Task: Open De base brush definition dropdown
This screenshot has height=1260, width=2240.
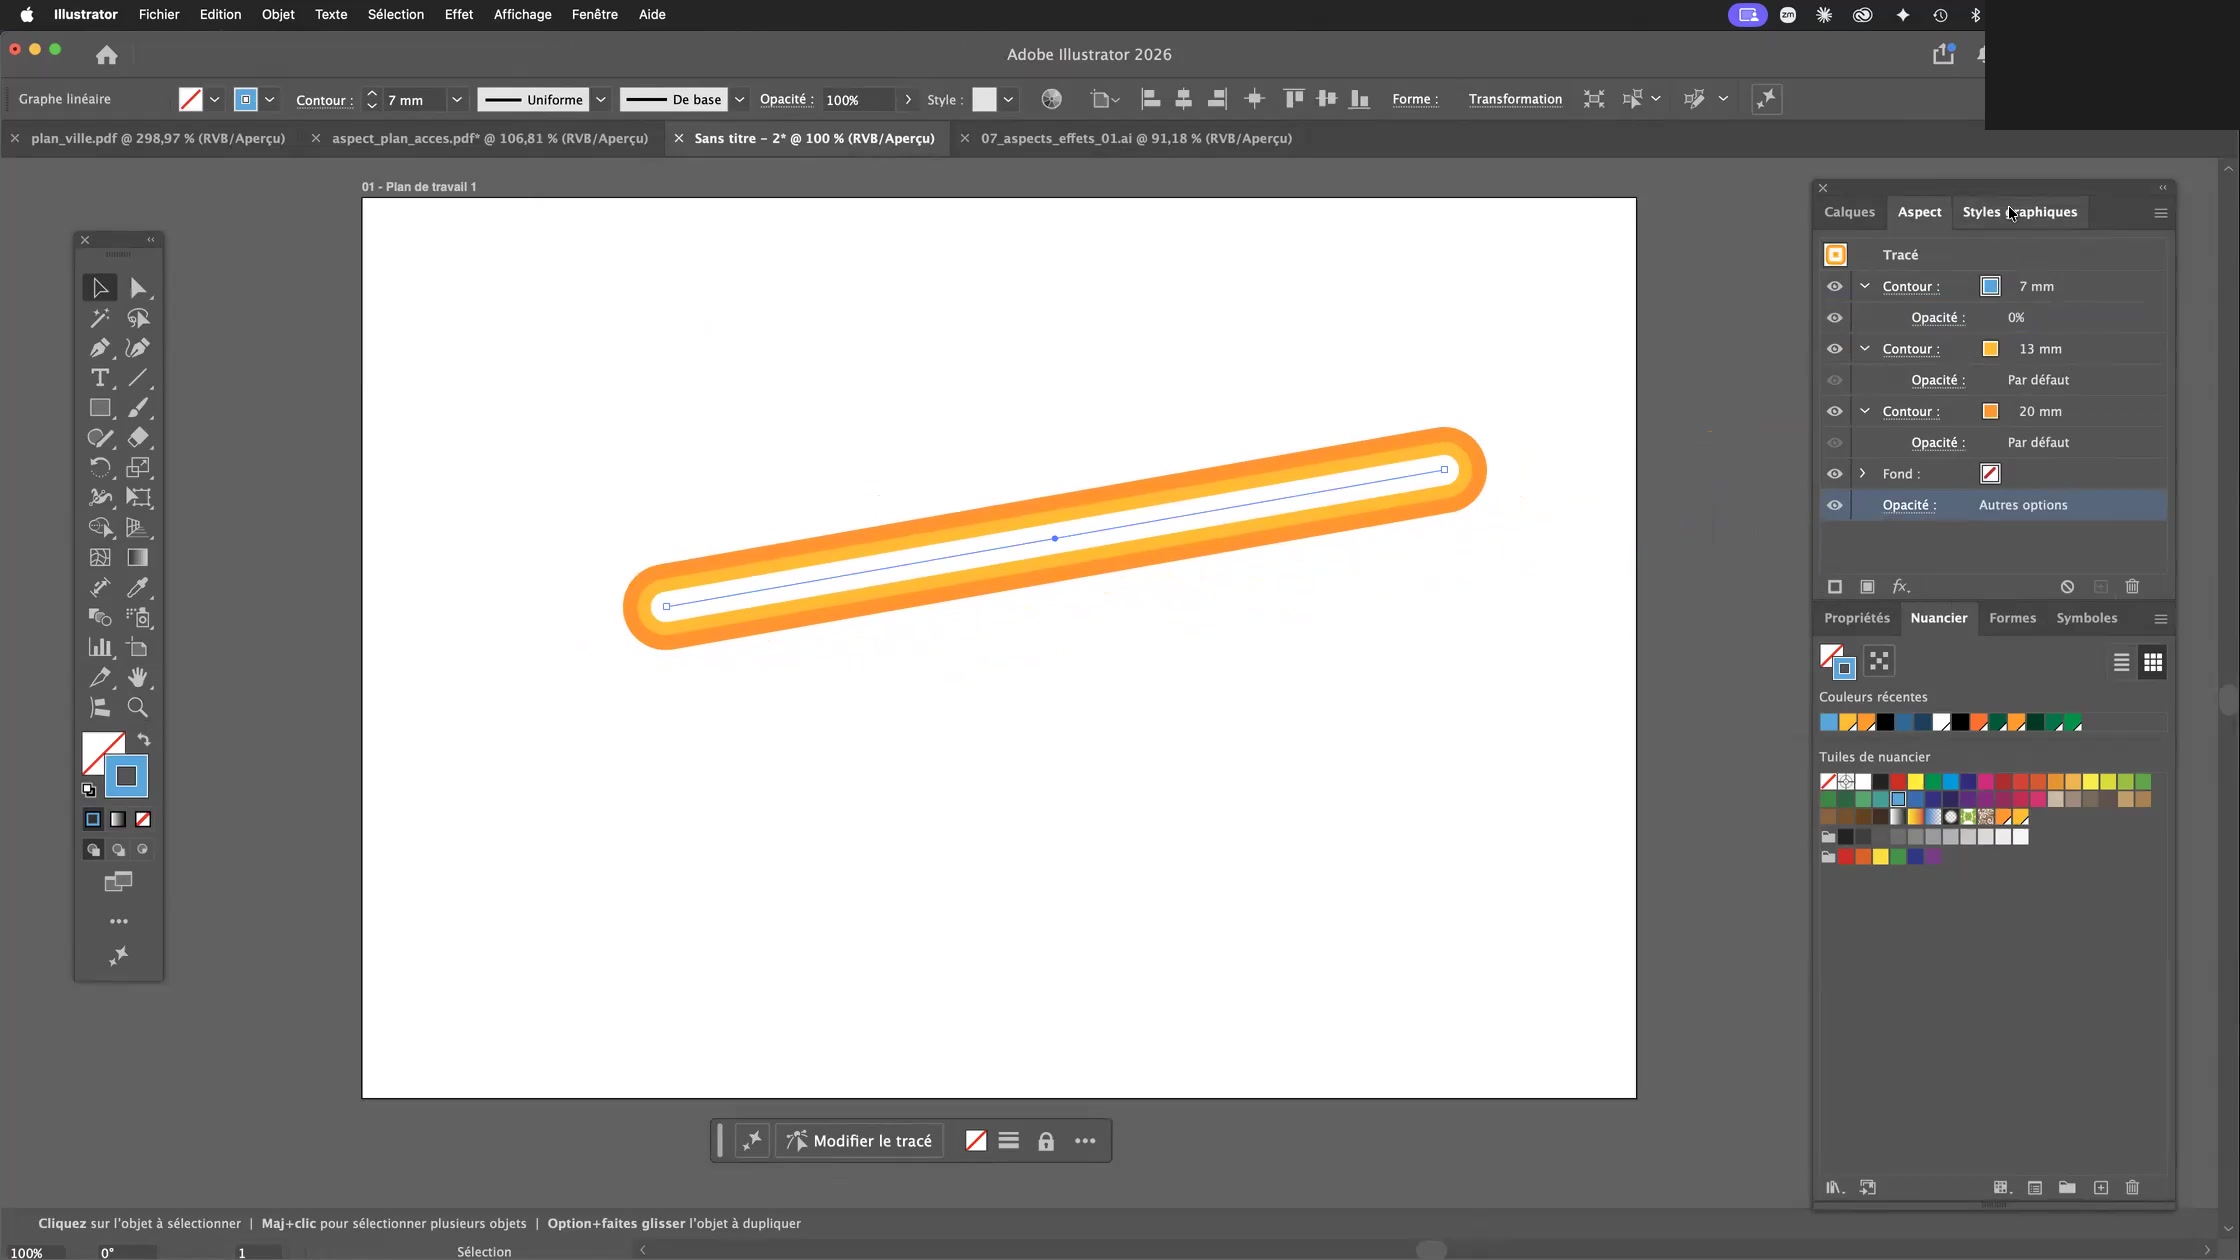Action: [x=740, y=99]
